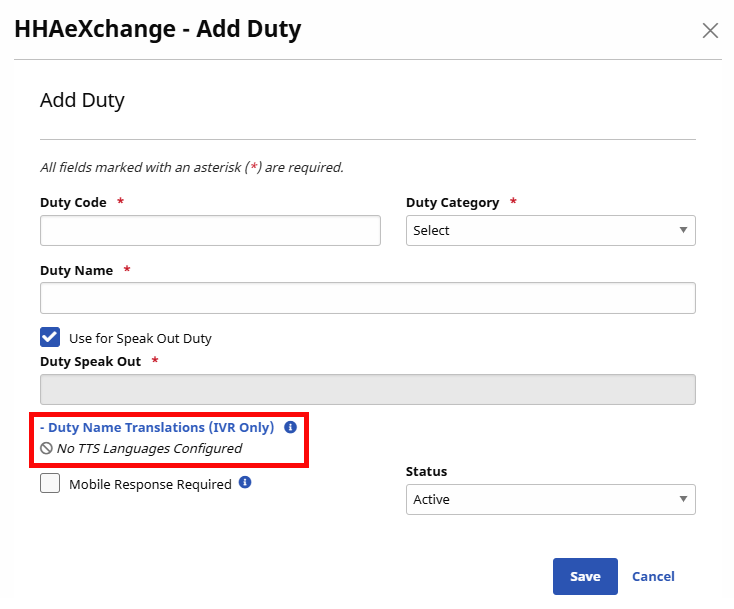This screenshot has height=609, width=734.
Task: Click info icon beside Duty Name Translations
Action: click(290, 427)
